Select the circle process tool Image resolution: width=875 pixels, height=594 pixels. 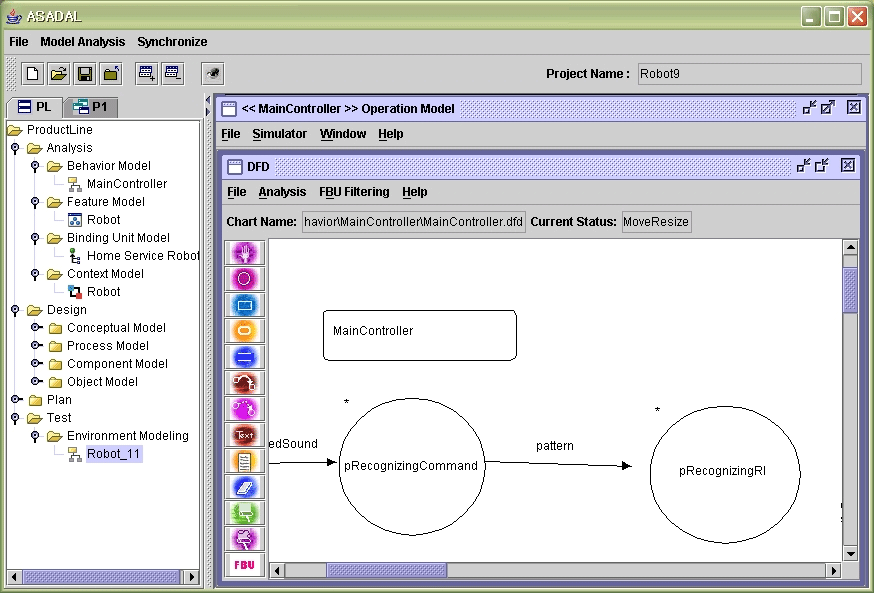pyautogui.click(x=244, y=279)
